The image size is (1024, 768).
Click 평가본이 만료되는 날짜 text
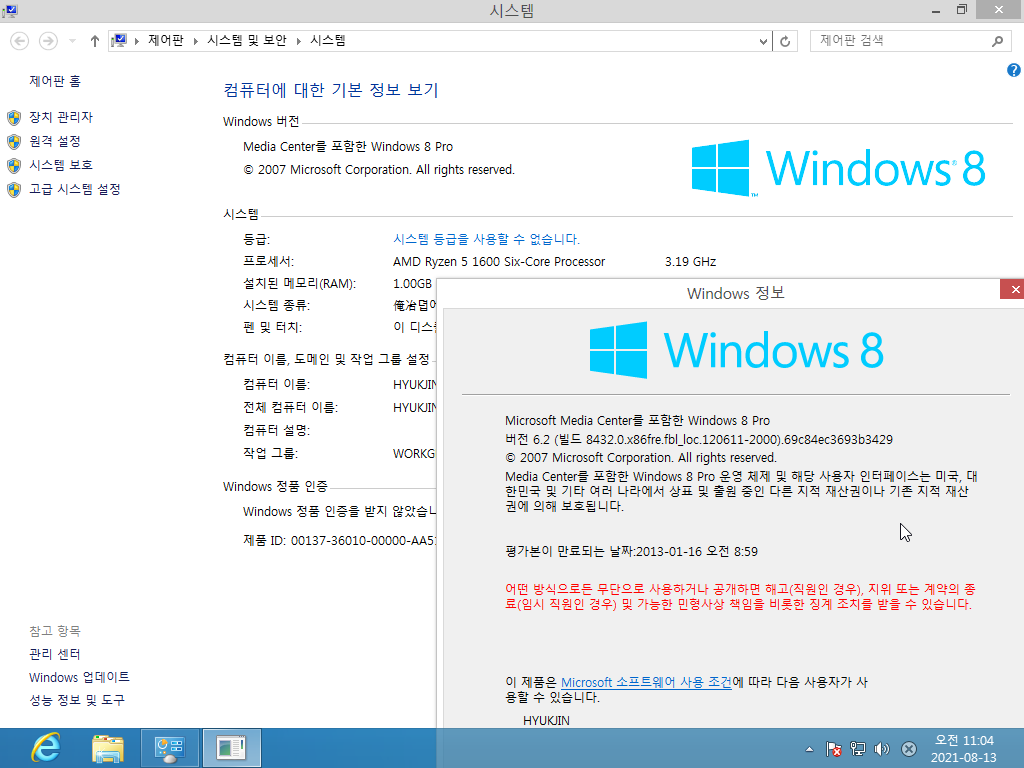click(x=631, y=552)
